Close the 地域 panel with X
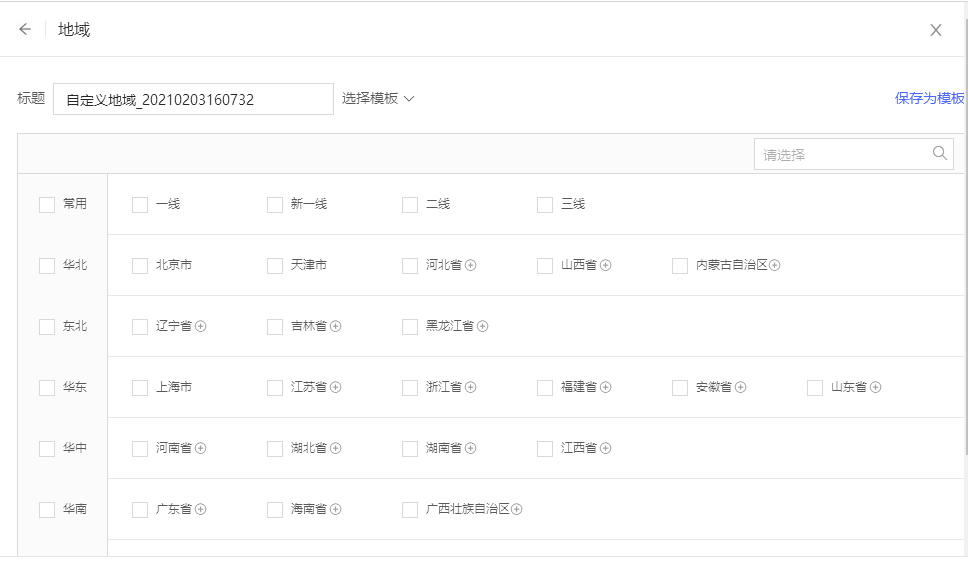Image resolution: width=968 pixels, height=563 pixels. [x=936, y=30]
